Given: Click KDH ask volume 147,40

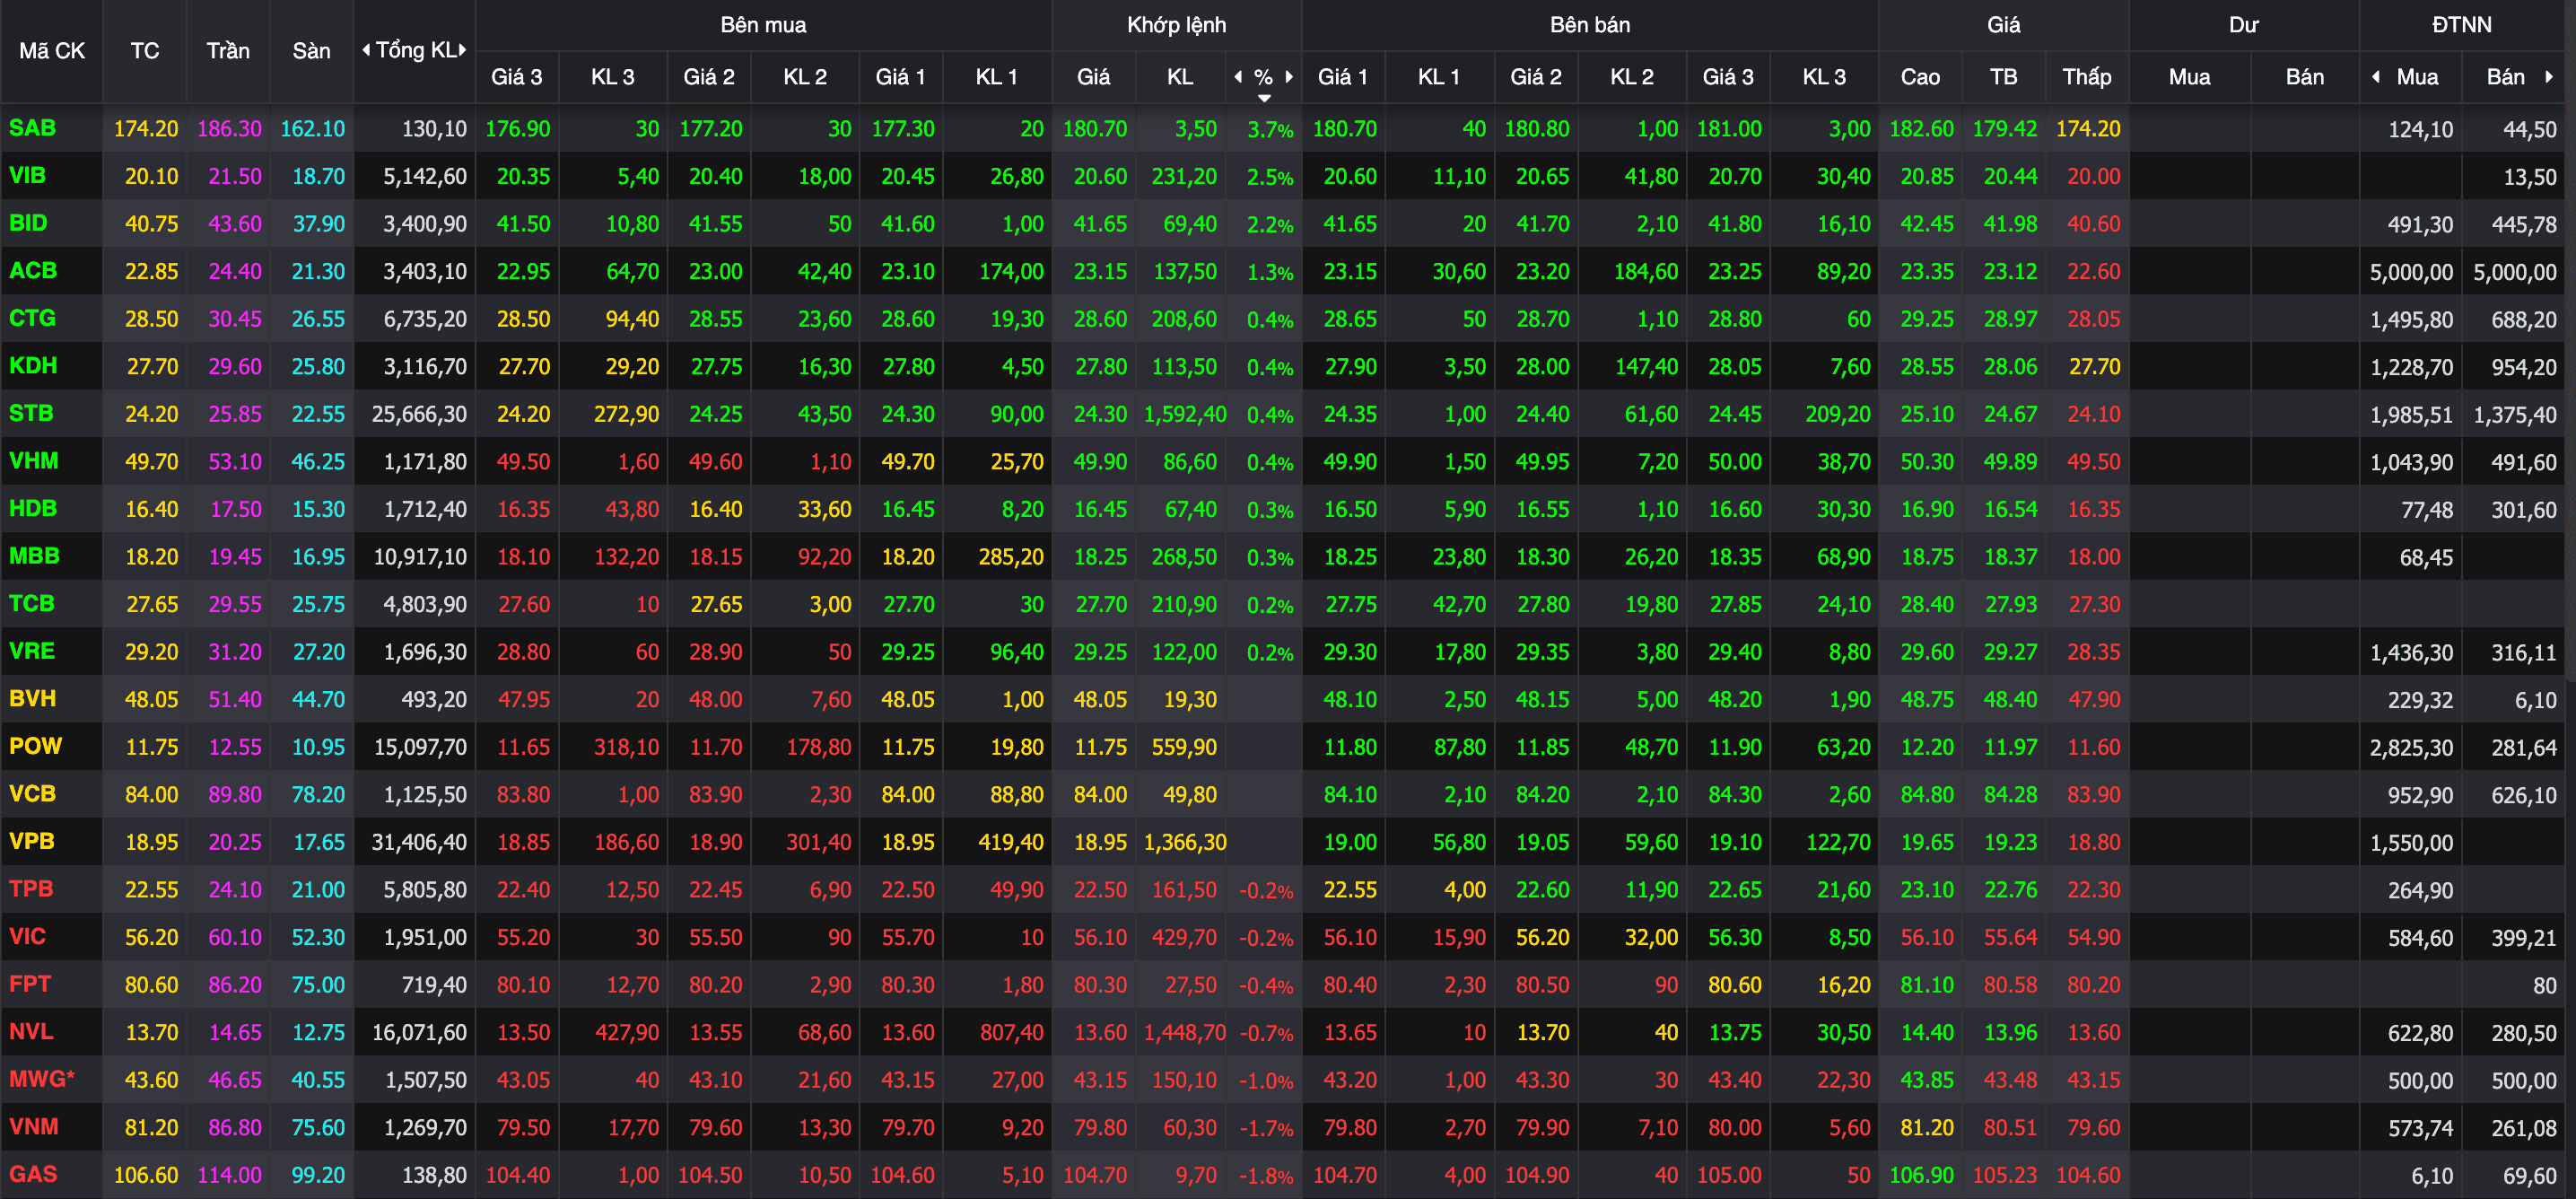Looking at the screenshot, I should [x=1646, y=367].
